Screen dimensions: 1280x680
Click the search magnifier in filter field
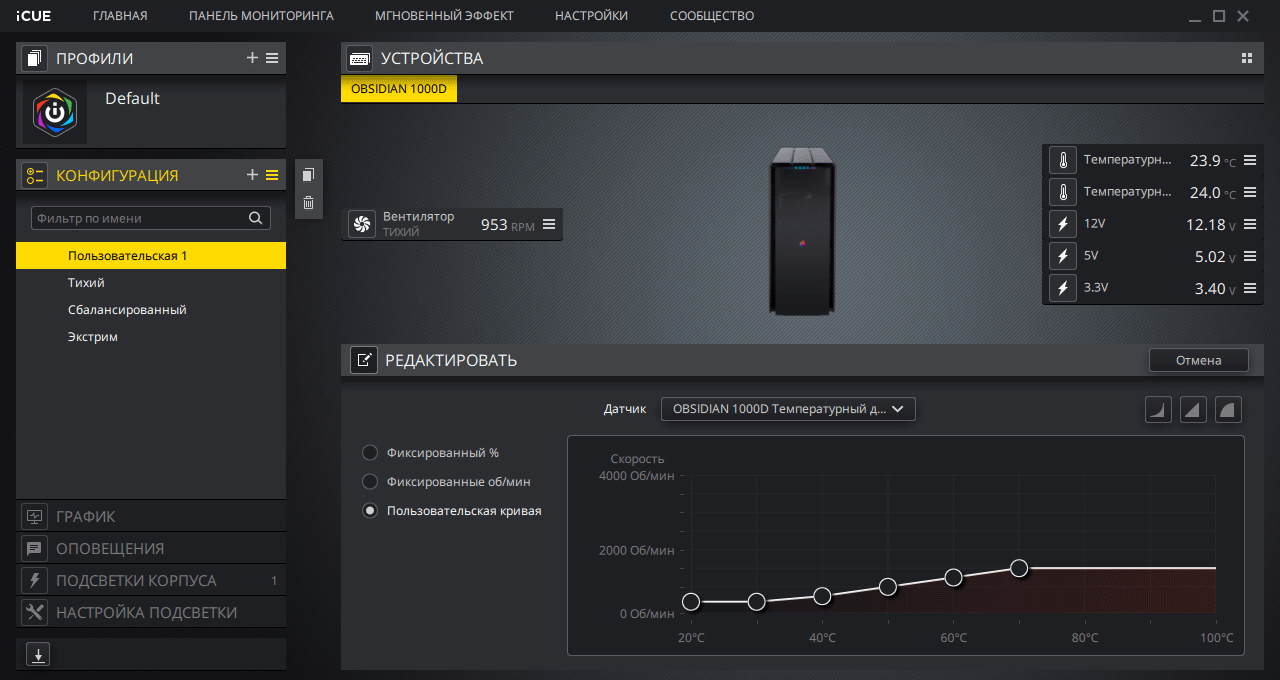point(256,218)
